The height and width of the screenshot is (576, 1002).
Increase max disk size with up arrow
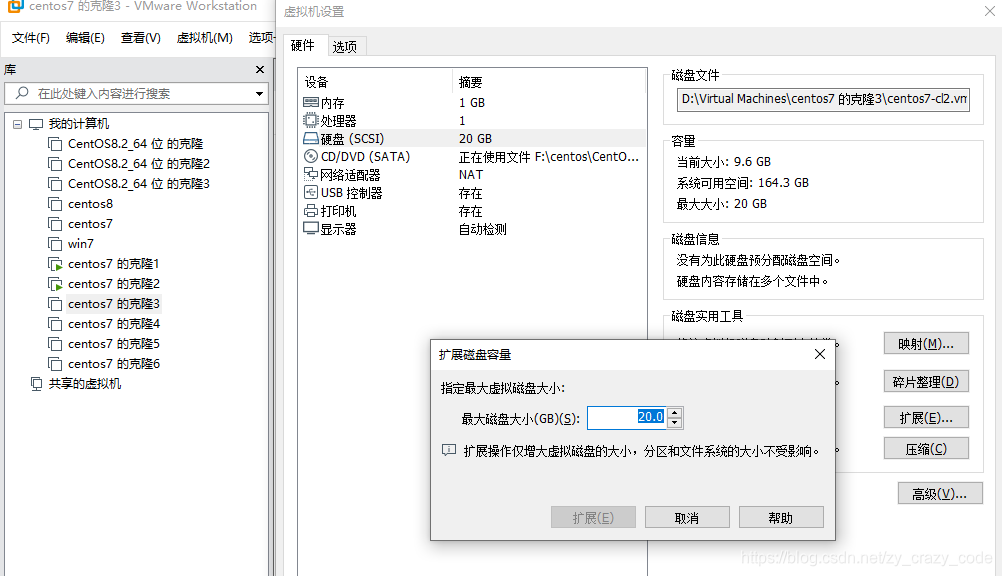pos(675,412)
